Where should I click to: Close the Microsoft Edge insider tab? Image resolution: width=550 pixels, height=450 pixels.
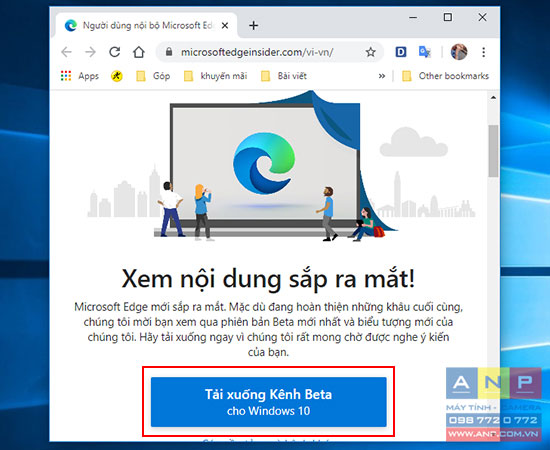pyautogui.click(x=225, y=26)
